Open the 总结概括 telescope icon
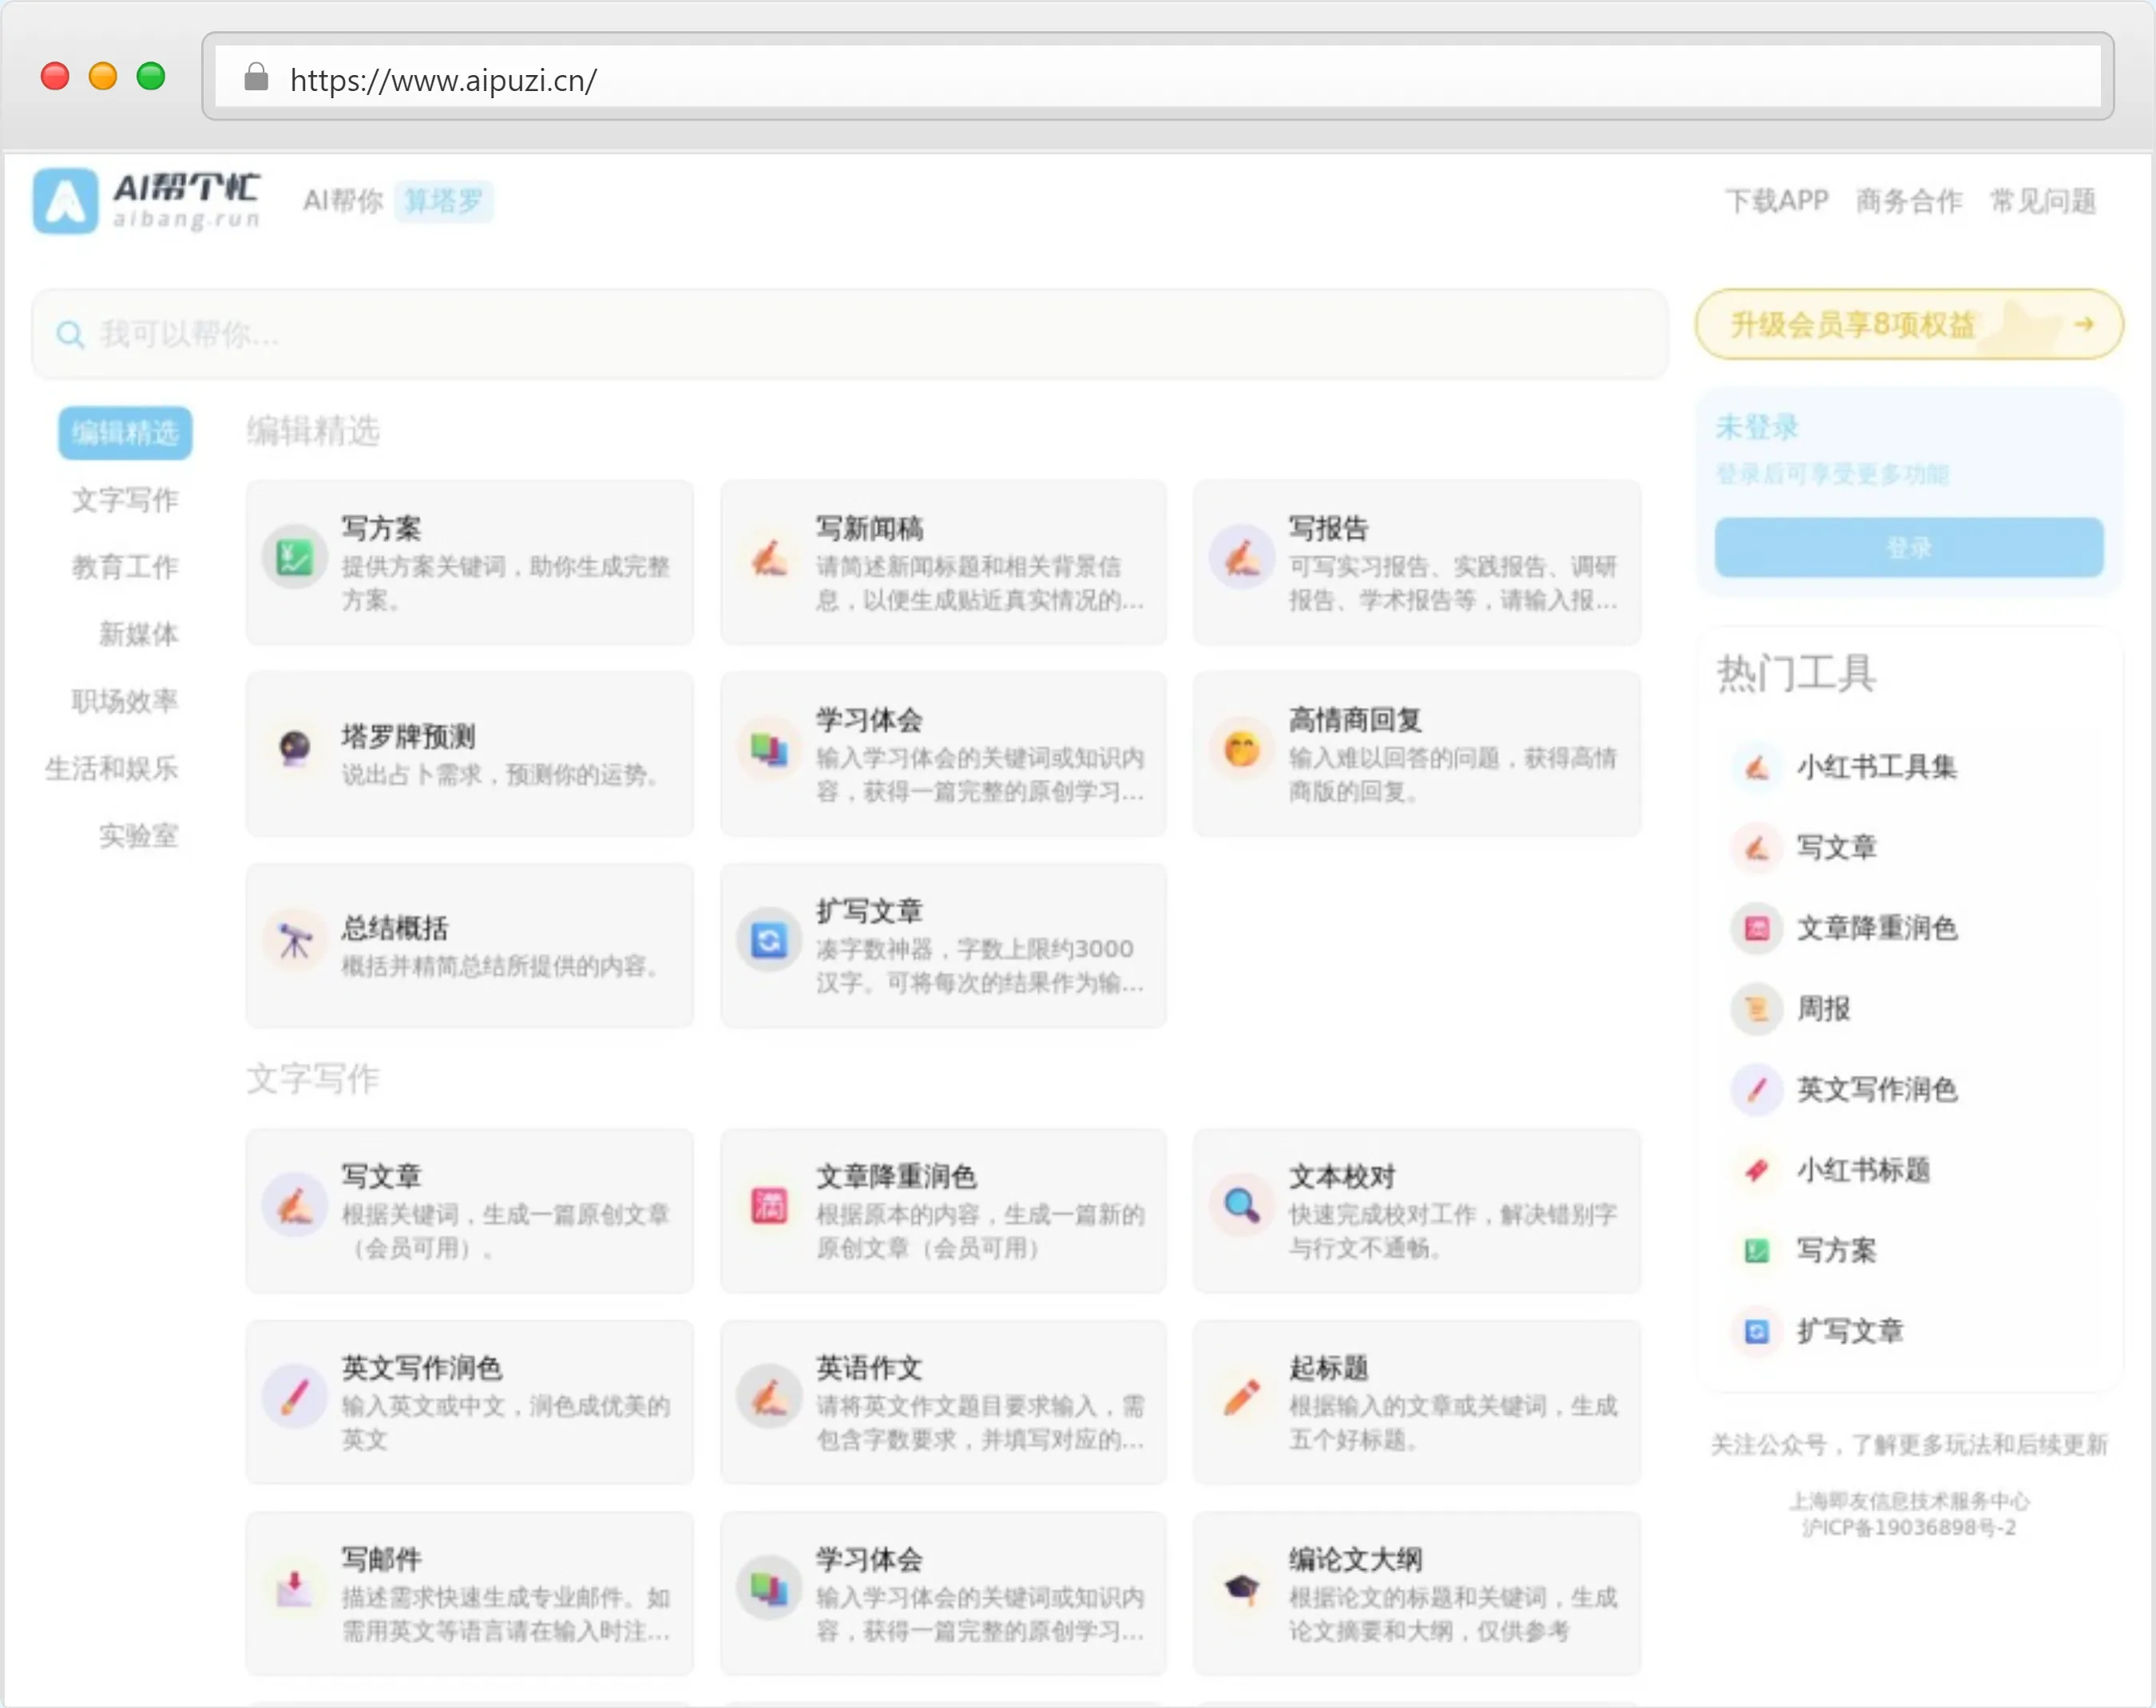Viewport: 2156px width, 1708px height. tap(294, 941)
